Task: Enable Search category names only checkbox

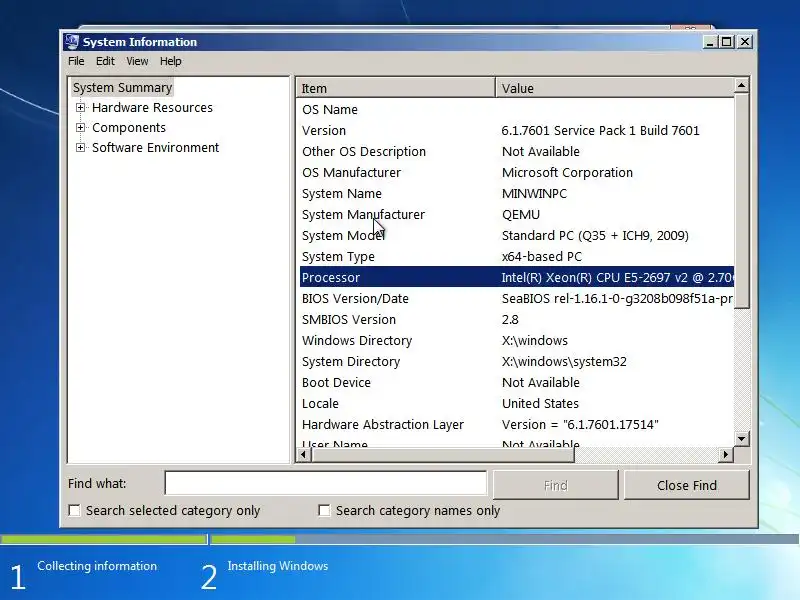Action: click(324, 511)
